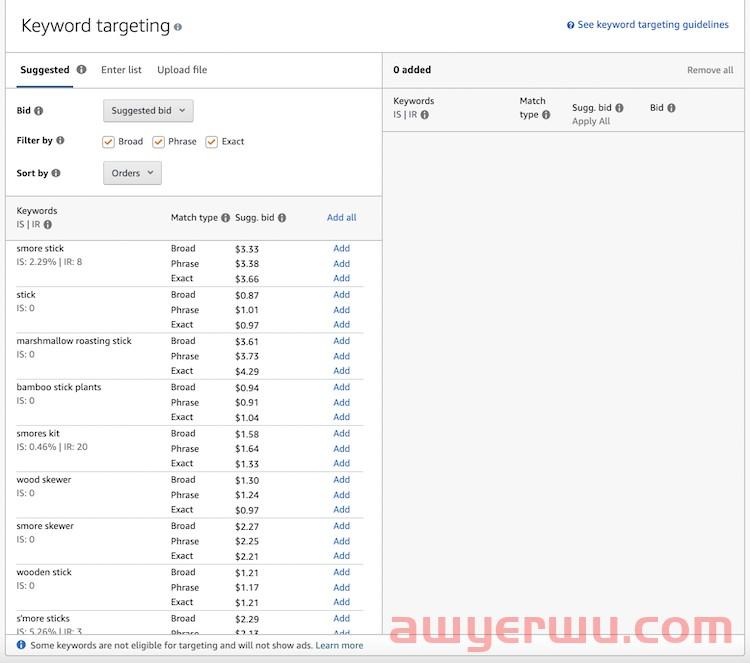Add smore stick Exact at $3.66

pos(342,277)
